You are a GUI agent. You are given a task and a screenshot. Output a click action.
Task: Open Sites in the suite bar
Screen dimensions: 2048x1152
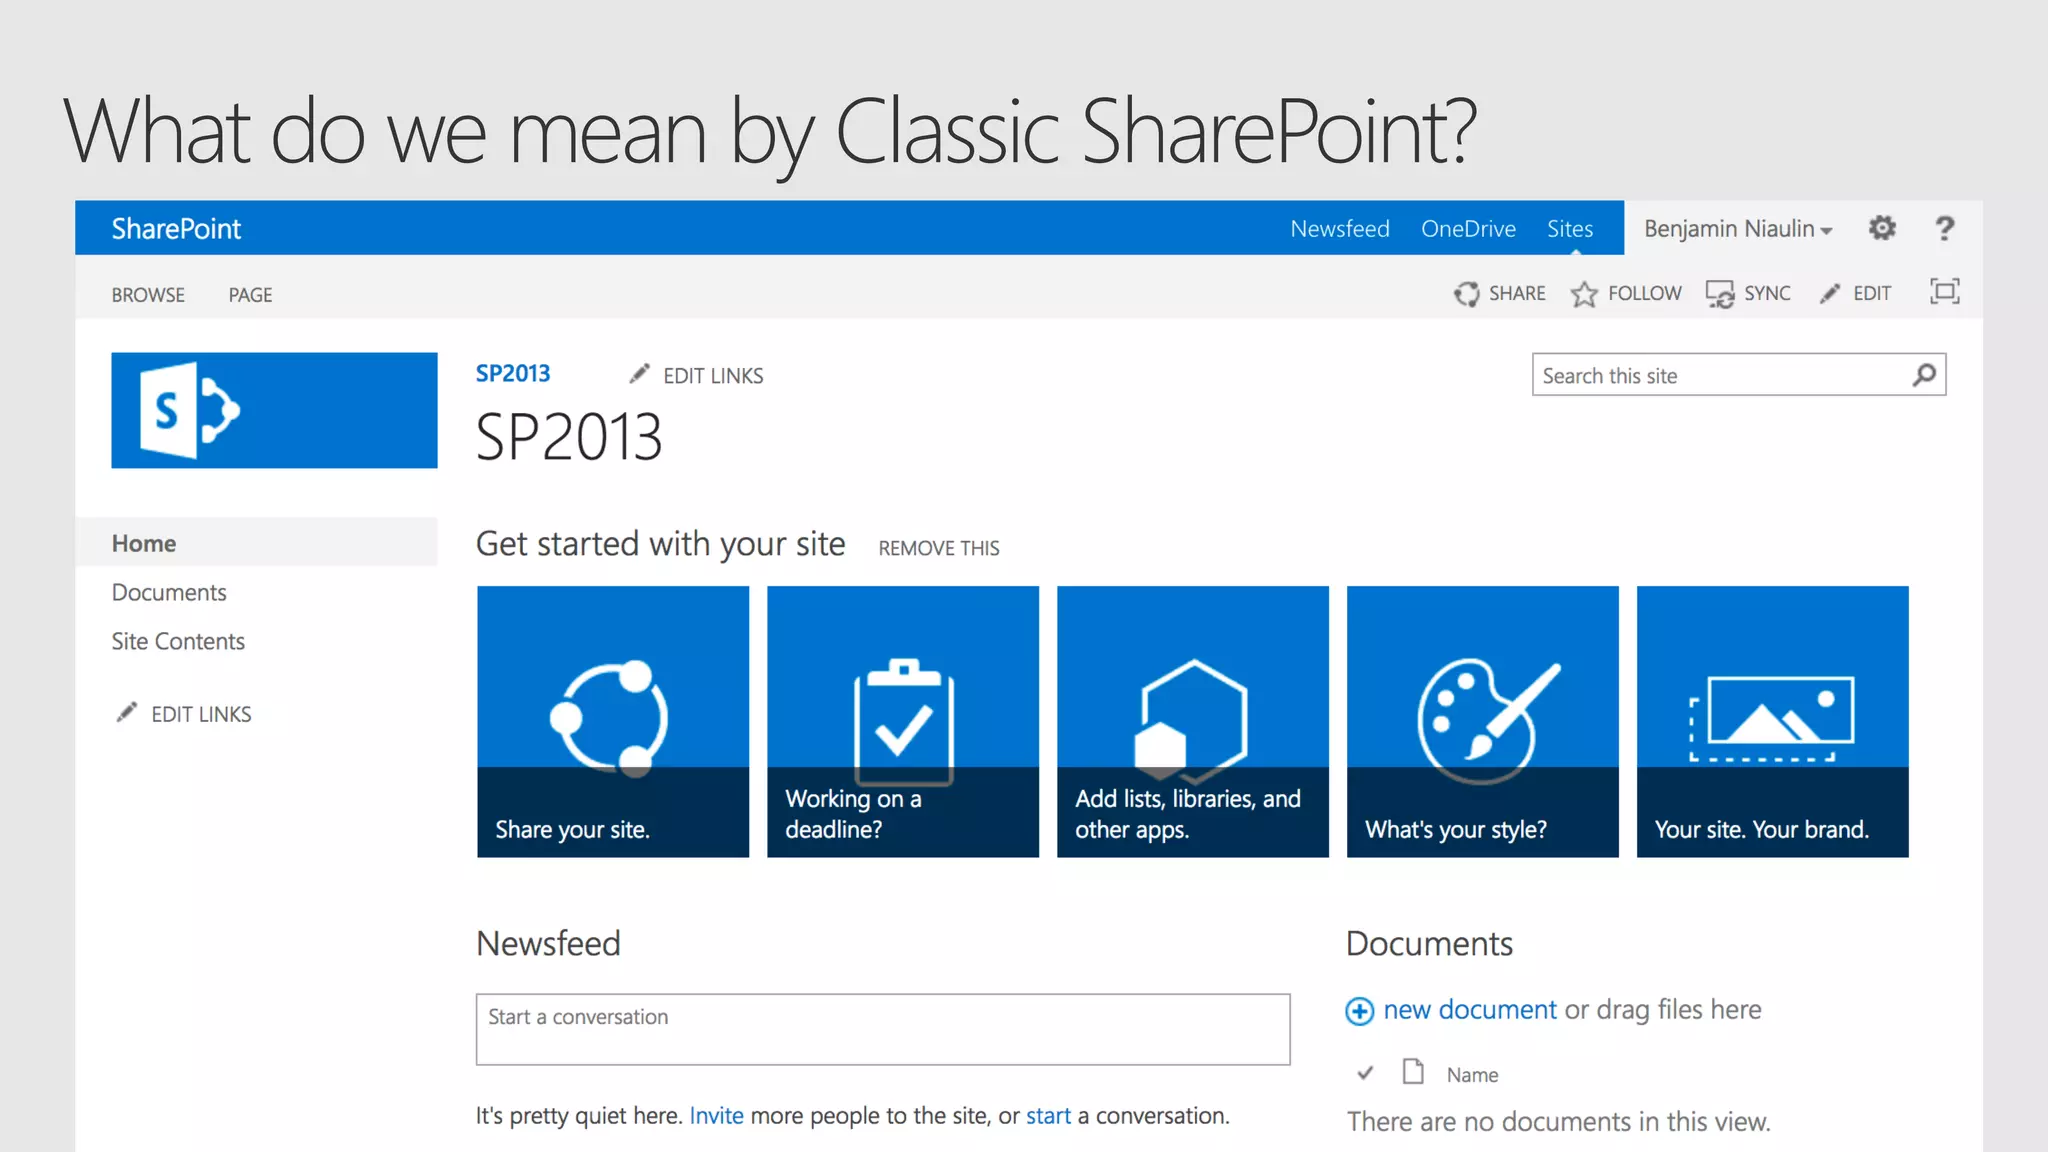[x=1570, y=229]
